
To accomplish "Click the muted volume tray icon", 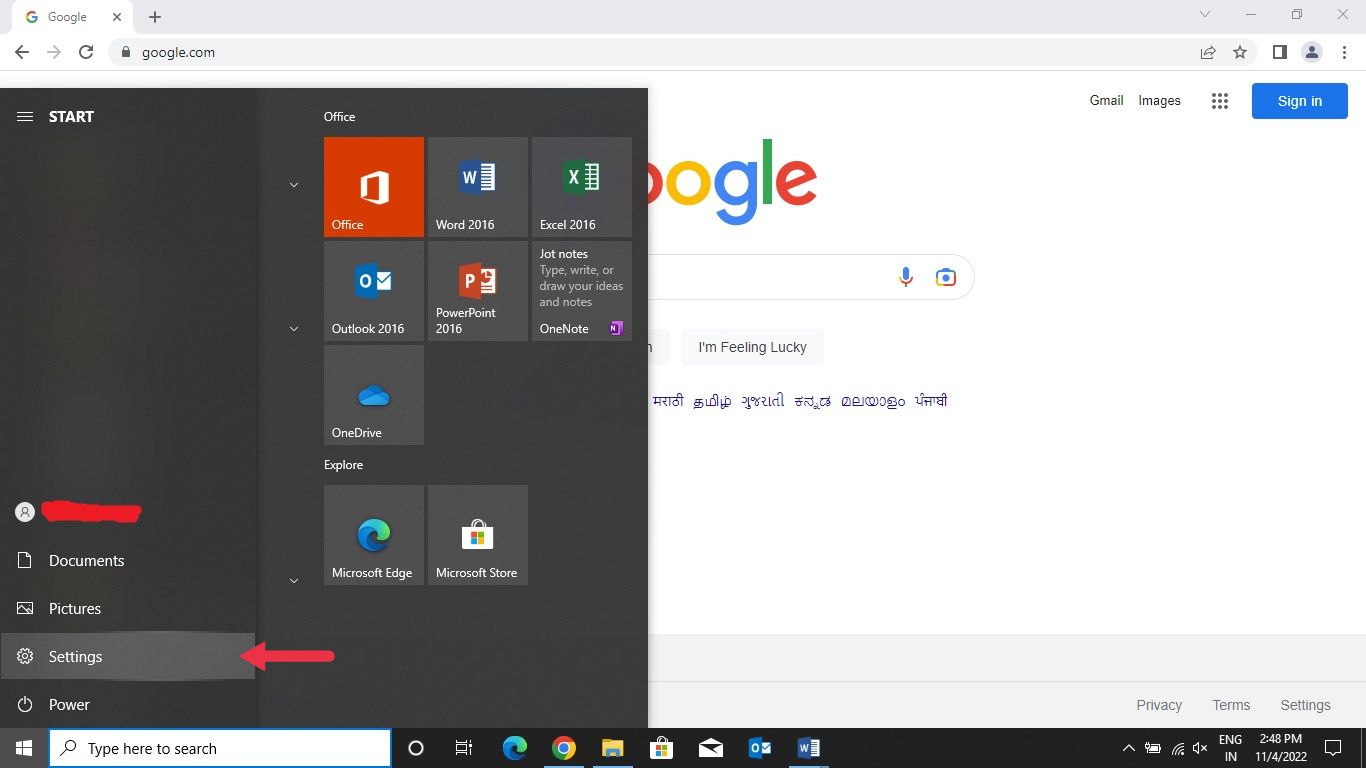I will click(x=1201, y=748).
